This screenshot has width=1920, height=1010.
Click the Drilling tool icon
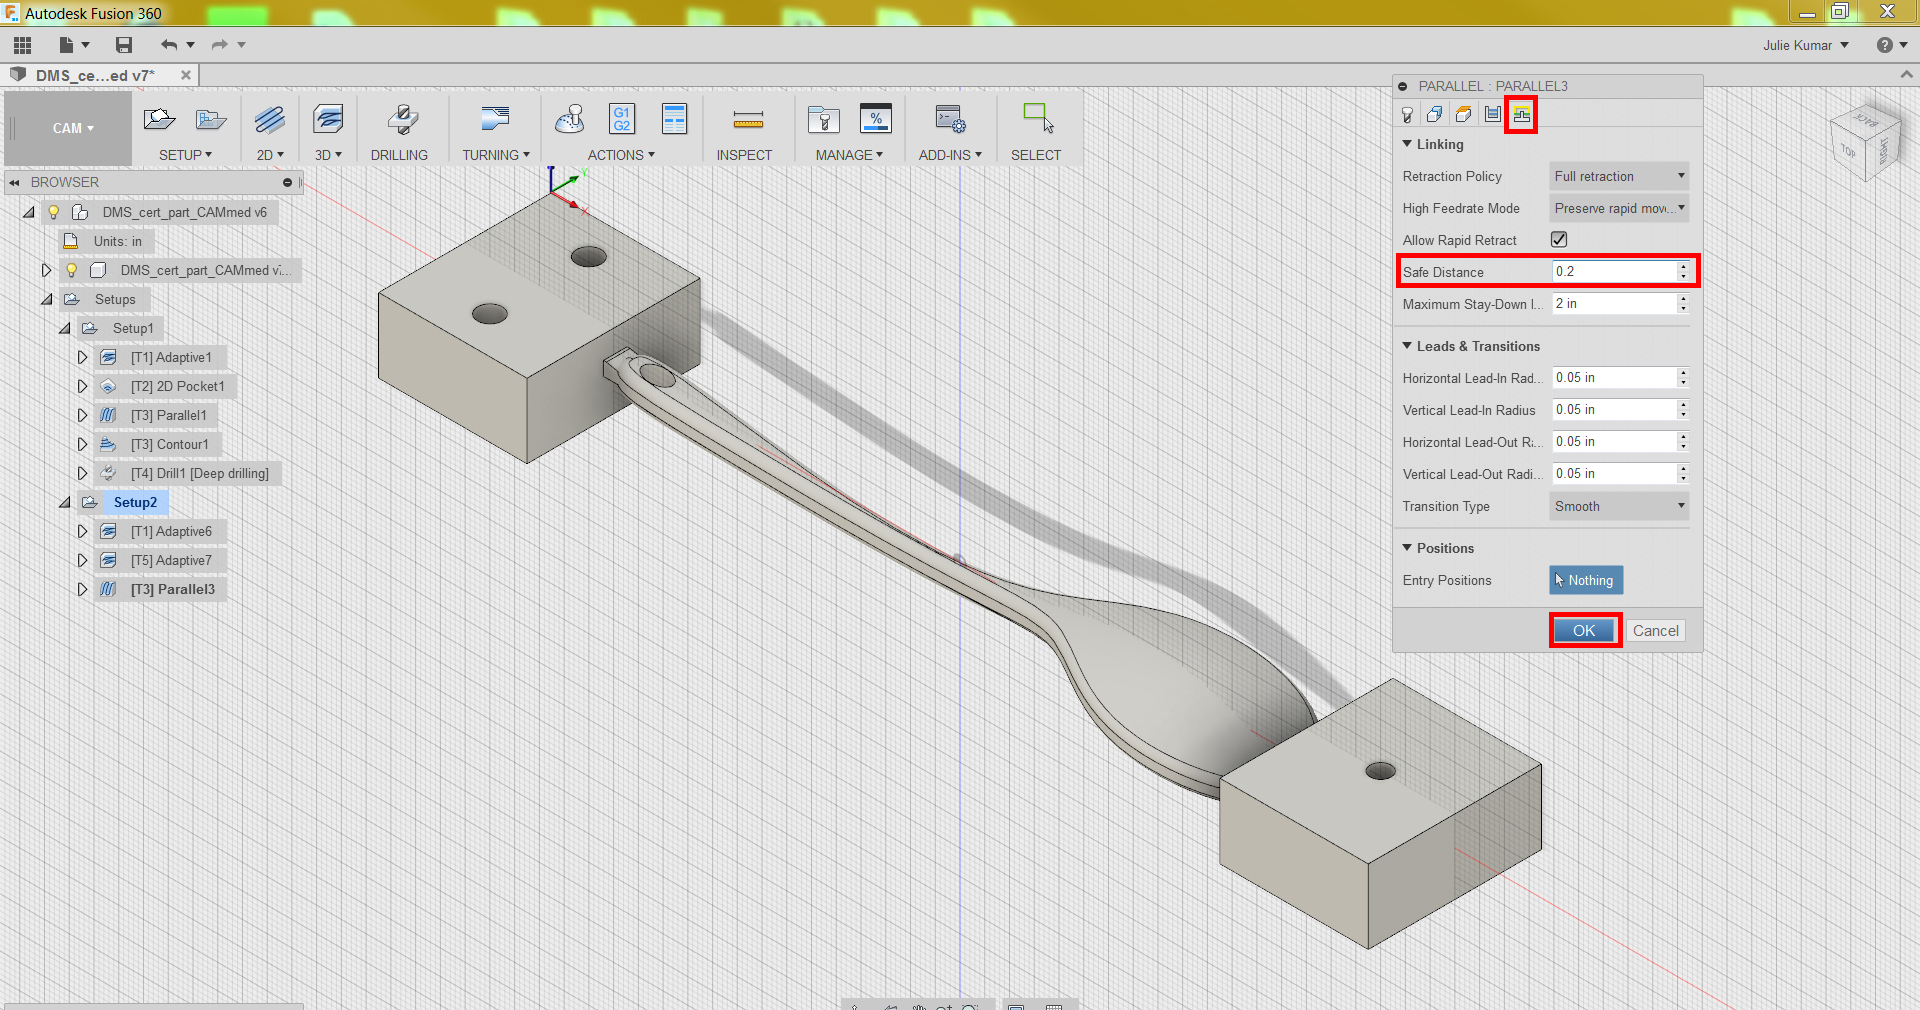pos(402,120)
